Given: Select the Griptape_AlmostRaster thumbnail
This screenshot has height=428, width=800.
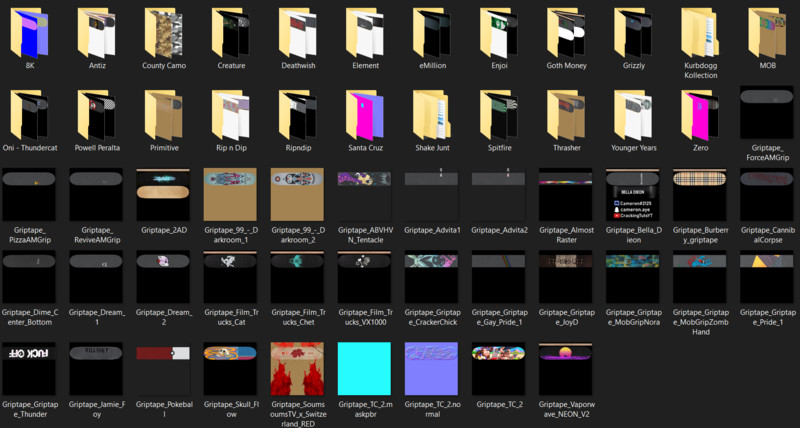Looking at the screenshot, I should click(x=566, y=195).
